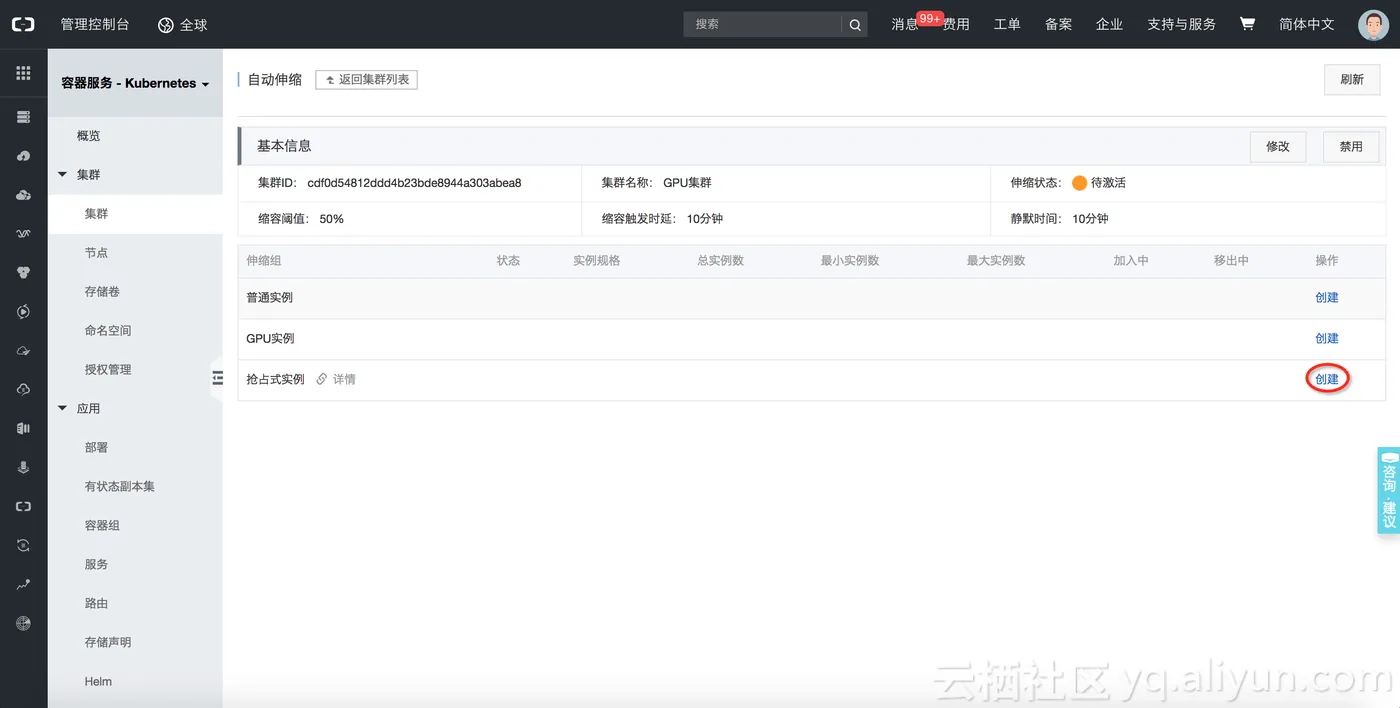1400x708 pixels.
Task: Open 工单 in top bar
Action: pos(1007,24)
